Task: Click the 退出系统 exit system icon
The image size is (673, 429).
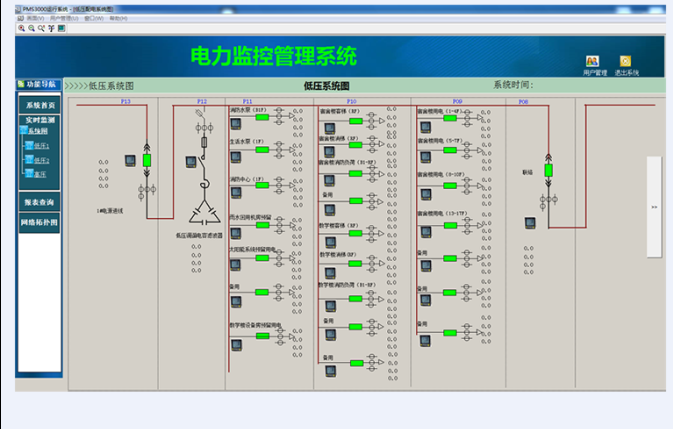Action: [x=626, y=62]
